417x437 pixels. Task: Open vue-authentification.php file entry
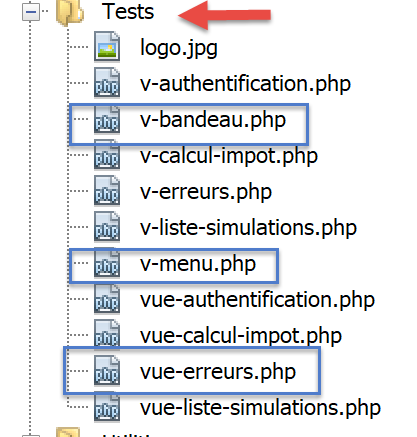pyautogui.click(x=257, y=300)
